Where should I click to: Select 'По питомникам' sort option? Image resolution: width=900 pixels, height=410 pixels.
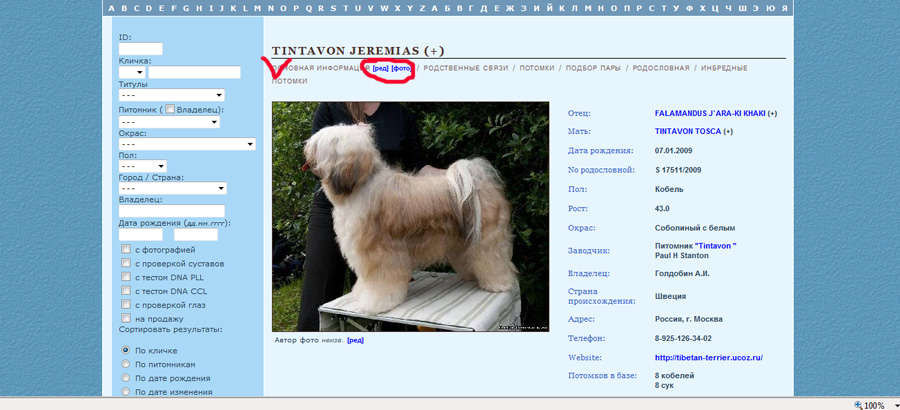[126, 364]
